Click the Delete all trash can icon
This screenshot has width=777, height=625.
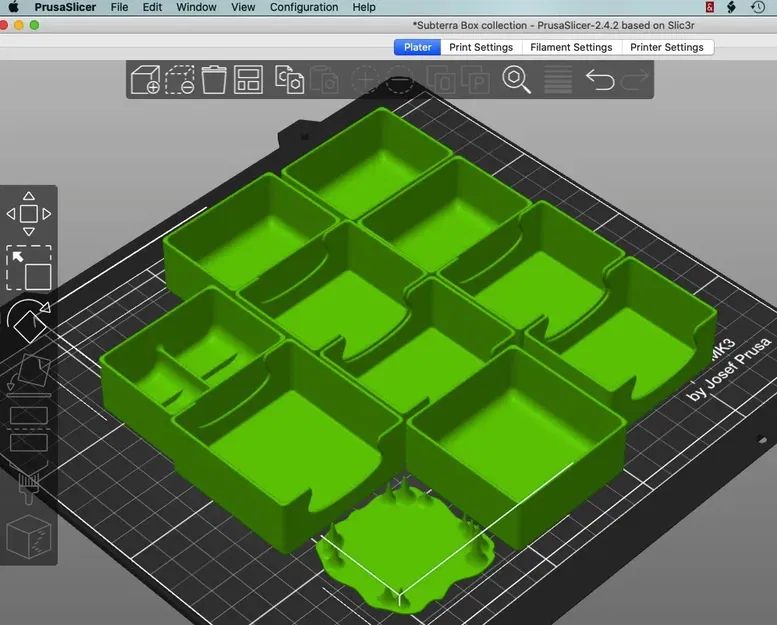pyautogui.click(x=214, y=80)
